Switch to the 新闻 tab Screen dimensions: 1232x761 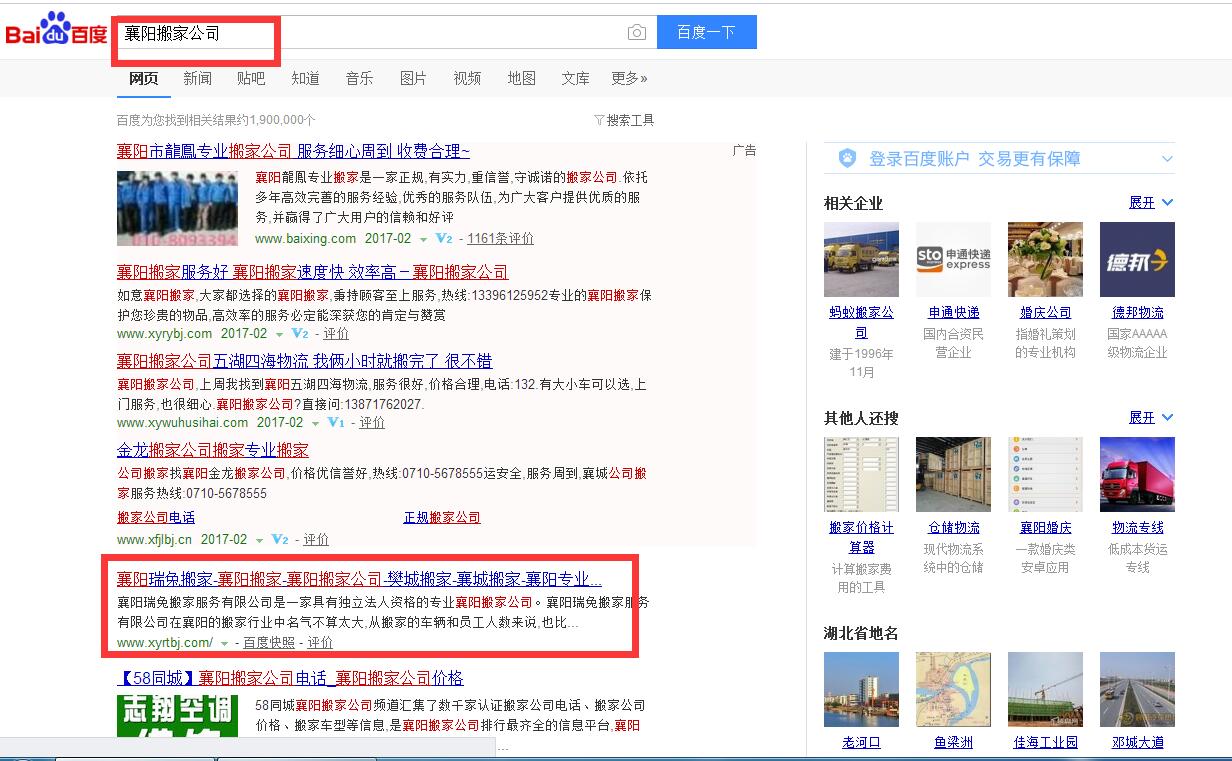(197, 78)
